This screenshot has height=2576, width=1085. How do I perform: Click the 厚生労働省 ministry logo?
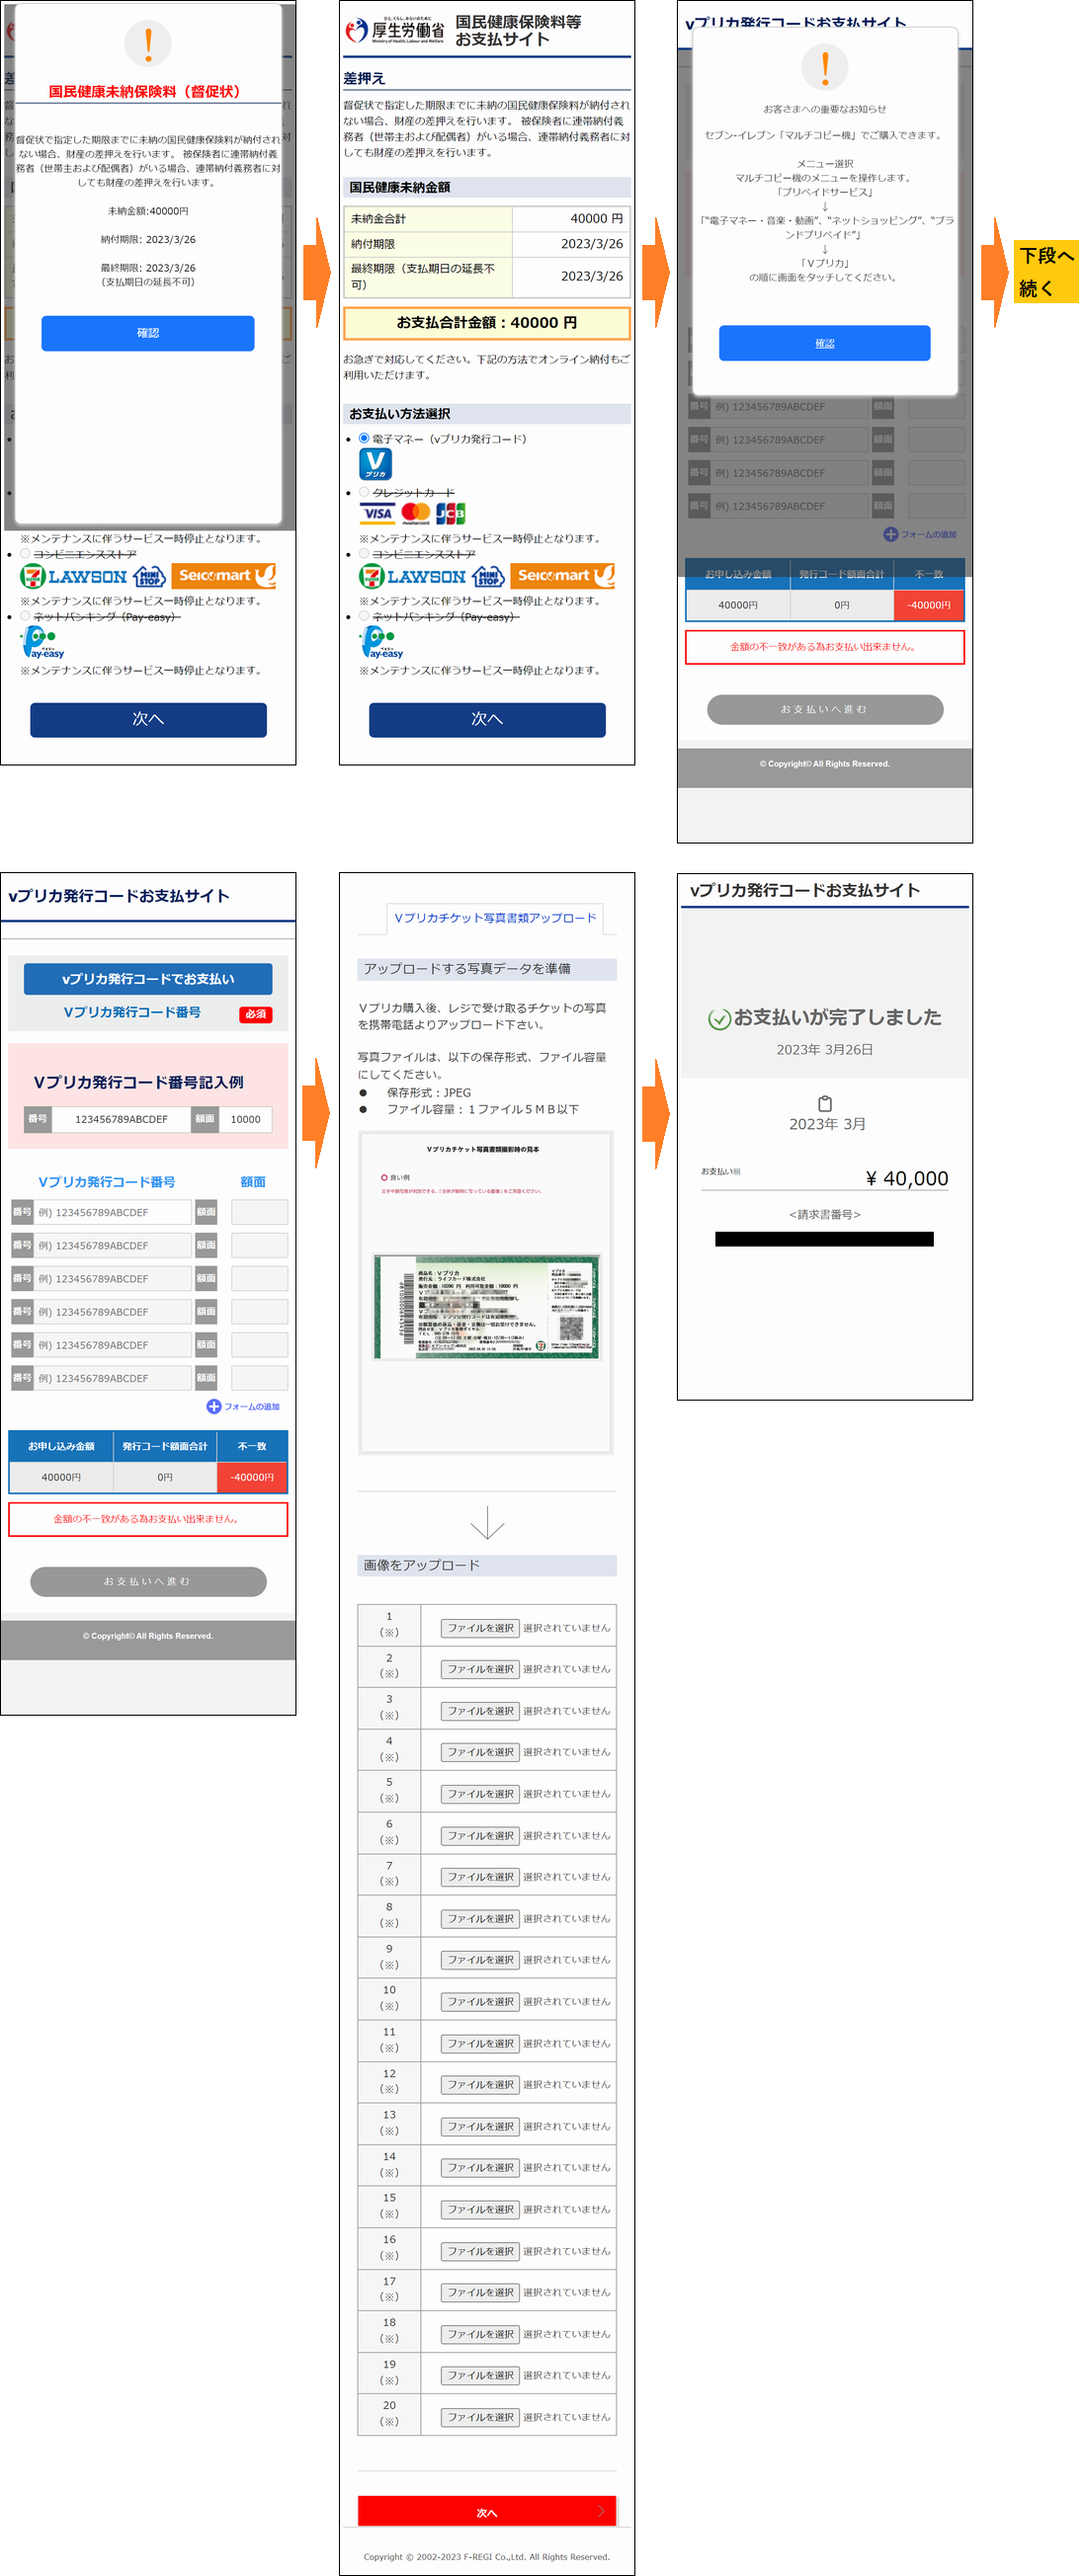tap(394, 31)
